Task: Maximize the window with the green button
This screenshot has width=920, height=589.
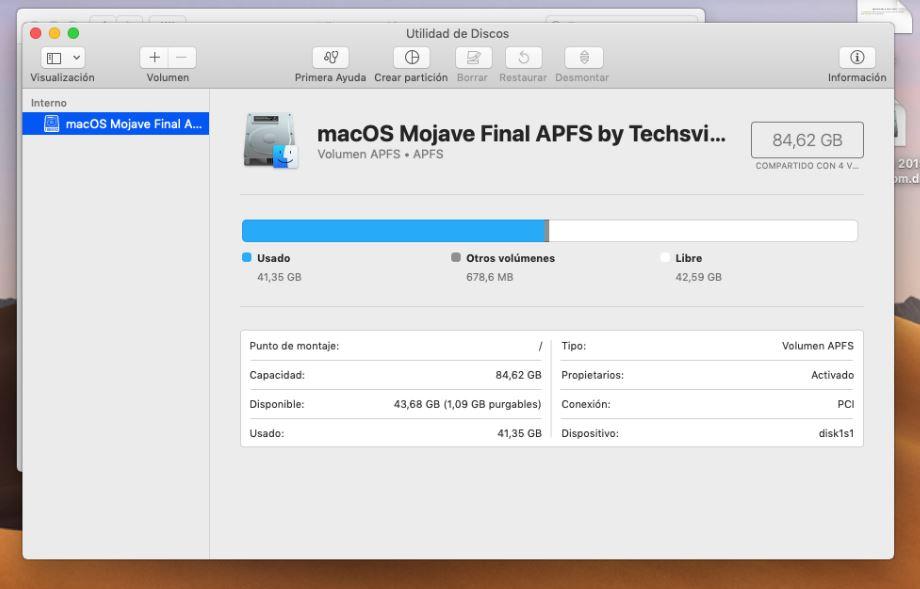Action: click(x=73, y=33)
